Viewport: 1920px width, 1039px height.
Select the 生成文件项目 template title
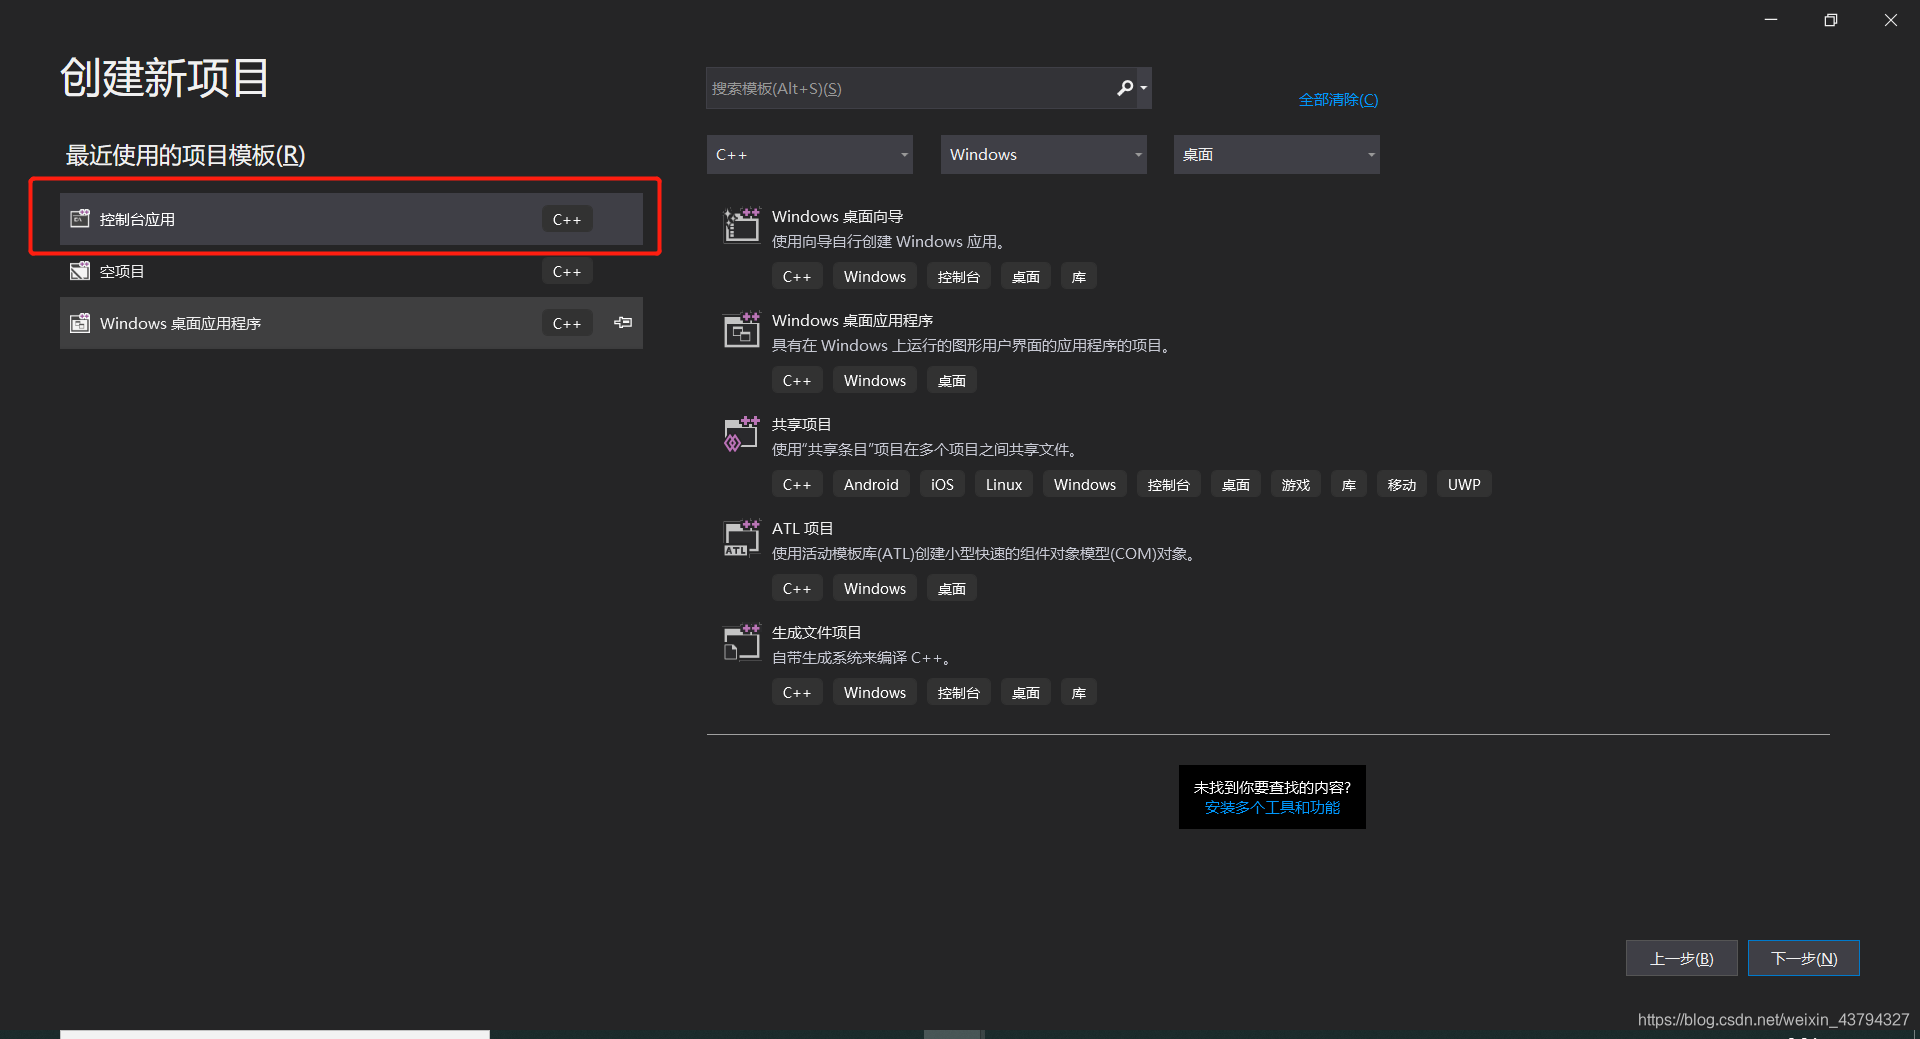tap(816, 632)
